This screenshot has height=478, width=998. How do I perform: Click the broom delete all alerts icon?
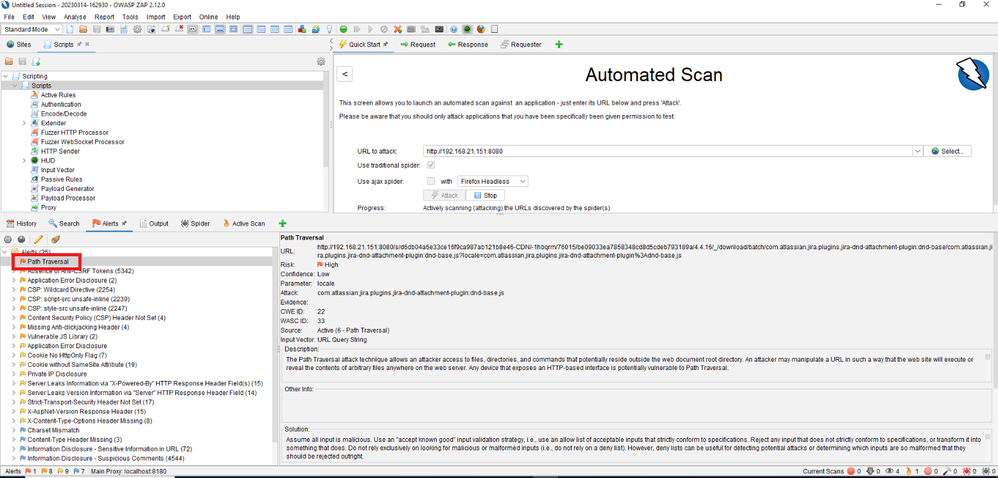click(55, 240)
